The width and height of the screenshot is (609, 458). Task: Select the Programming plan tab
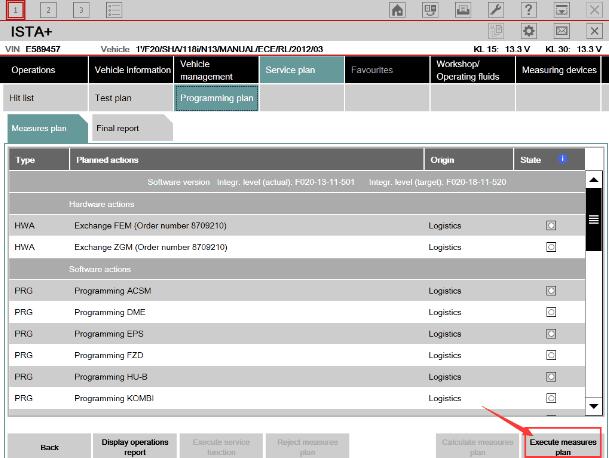tap(216, 98)
